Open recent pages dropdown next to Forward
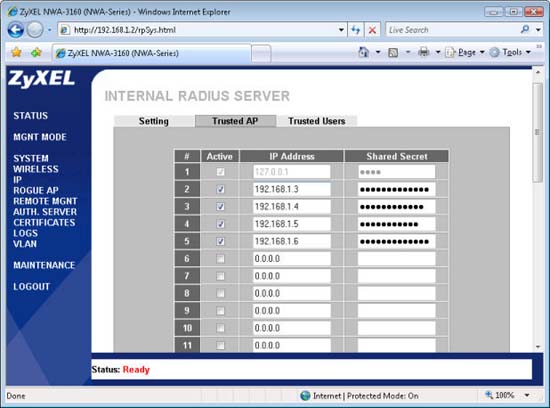Image resolution: width=550 pixels, height=408 pixels. pyautogui.click(x=49, y=30)
